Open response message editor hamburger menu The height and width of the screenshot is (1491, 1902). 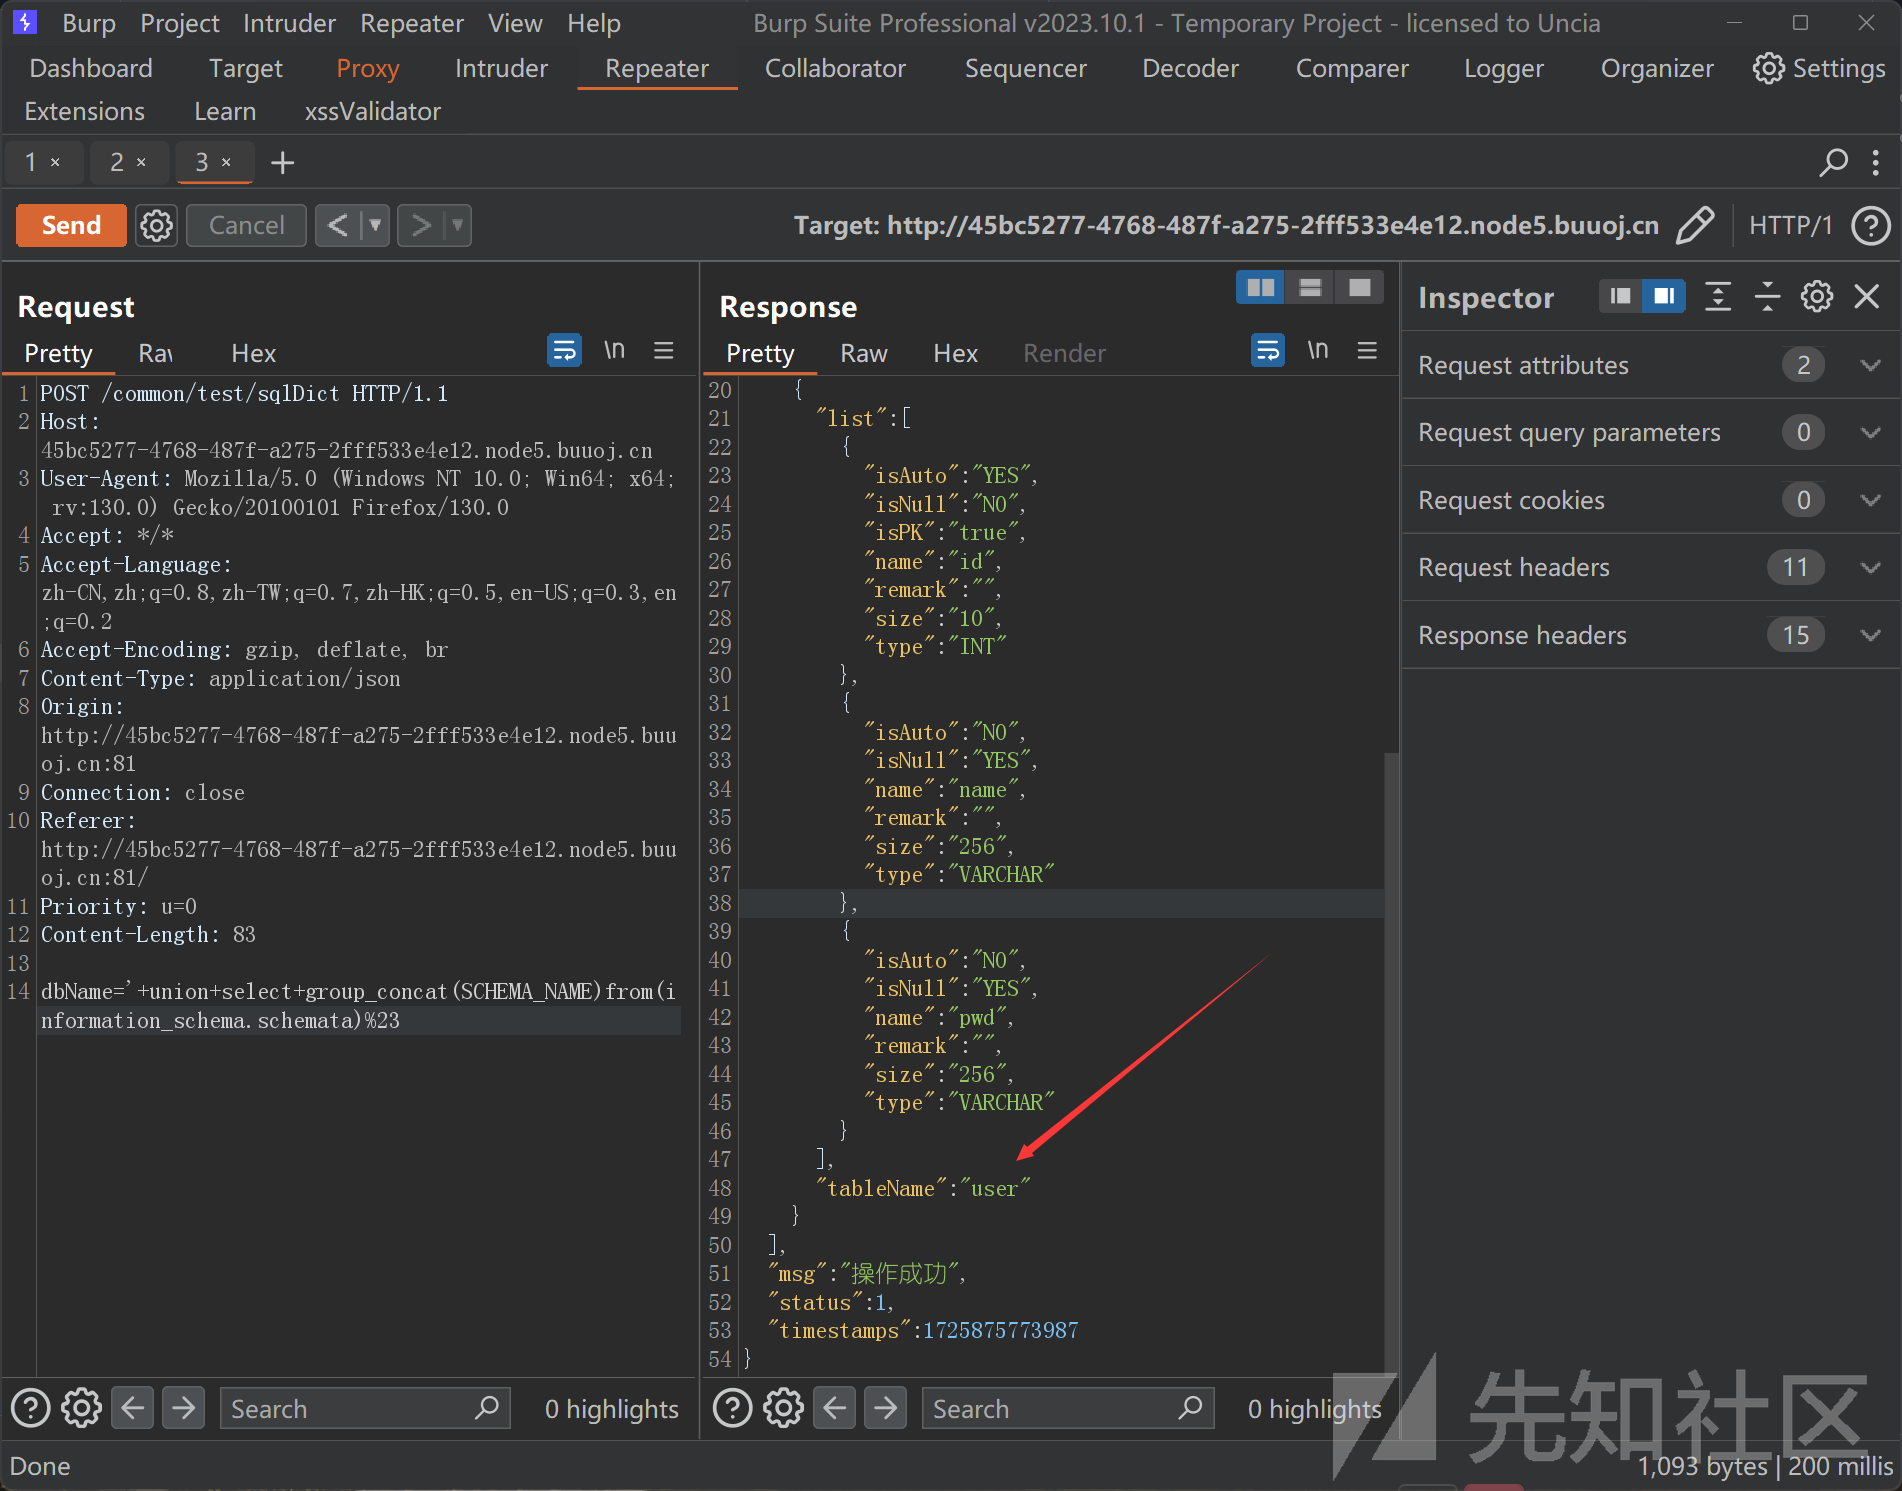pos(1368,350)
